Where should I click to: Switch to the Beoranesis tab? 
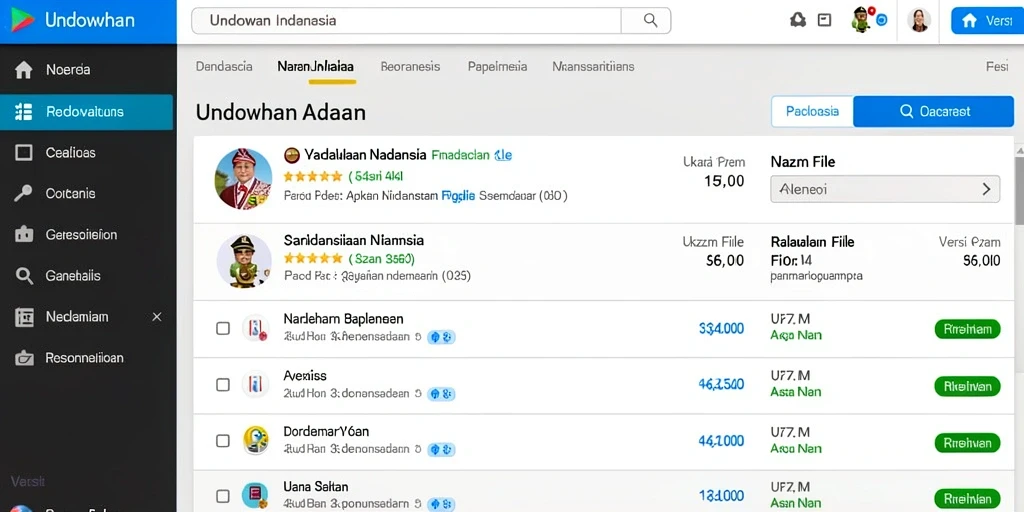pyautogui.click(x=410, y=67)
